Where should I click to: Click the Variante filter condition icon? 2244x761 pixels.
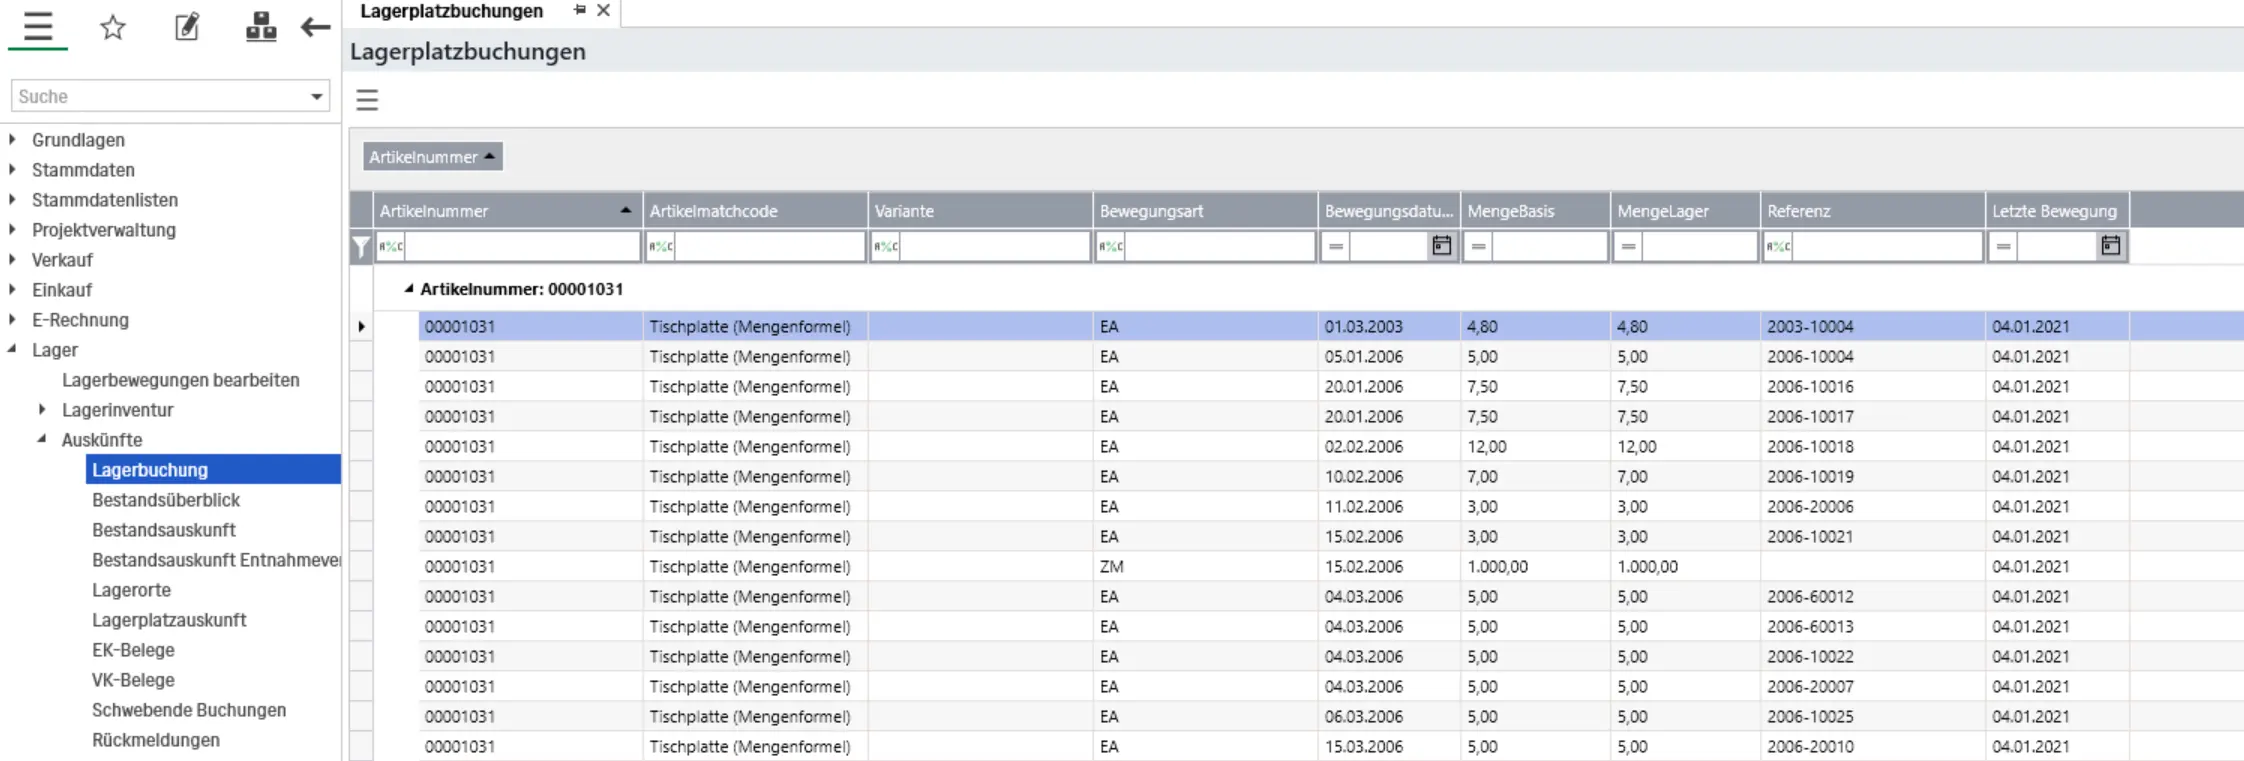886,246
